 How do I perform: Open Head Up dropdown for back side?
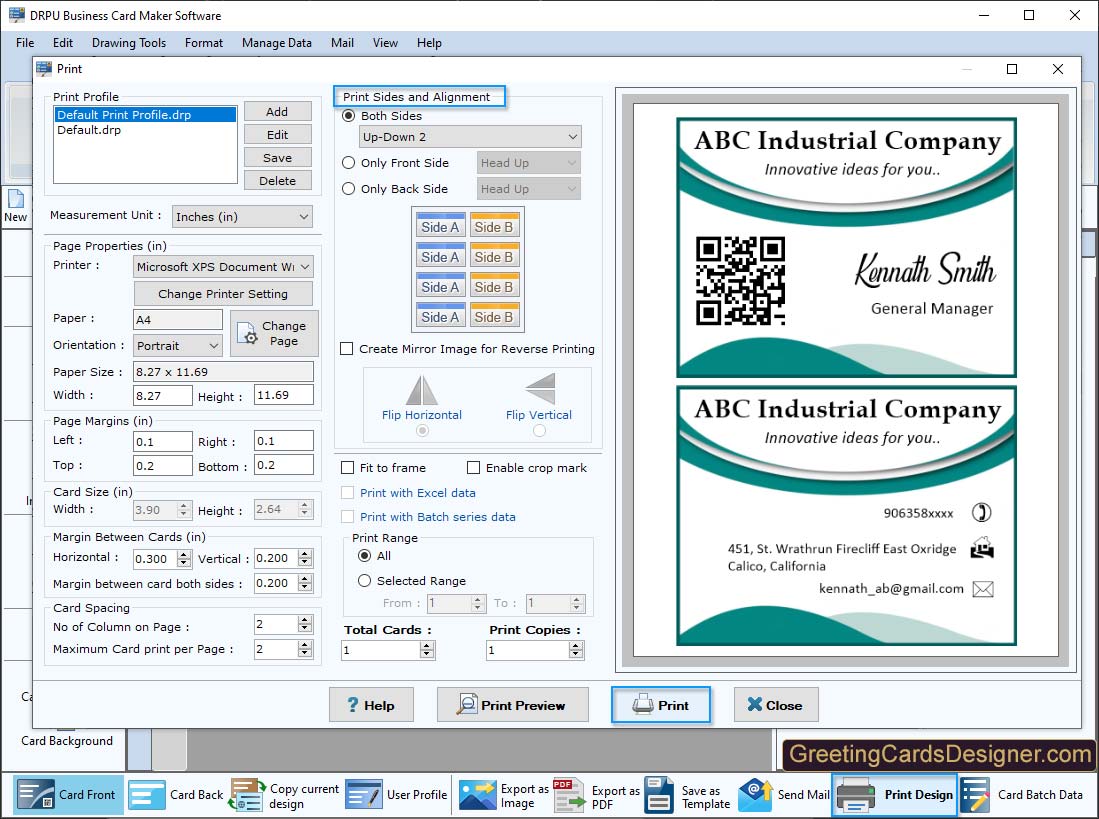[528, 188]
